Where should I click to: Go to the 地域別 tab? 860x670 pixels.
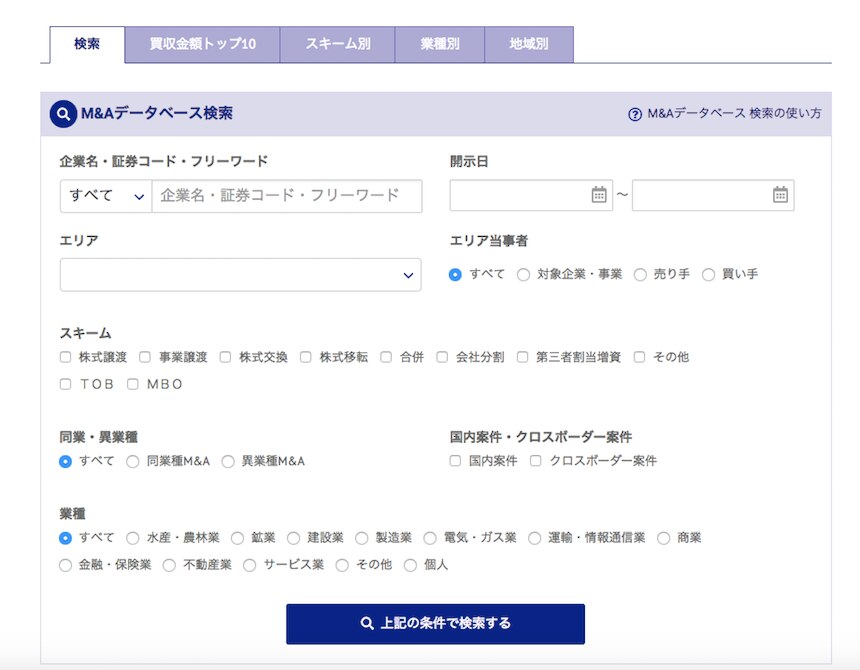[528, 45]
